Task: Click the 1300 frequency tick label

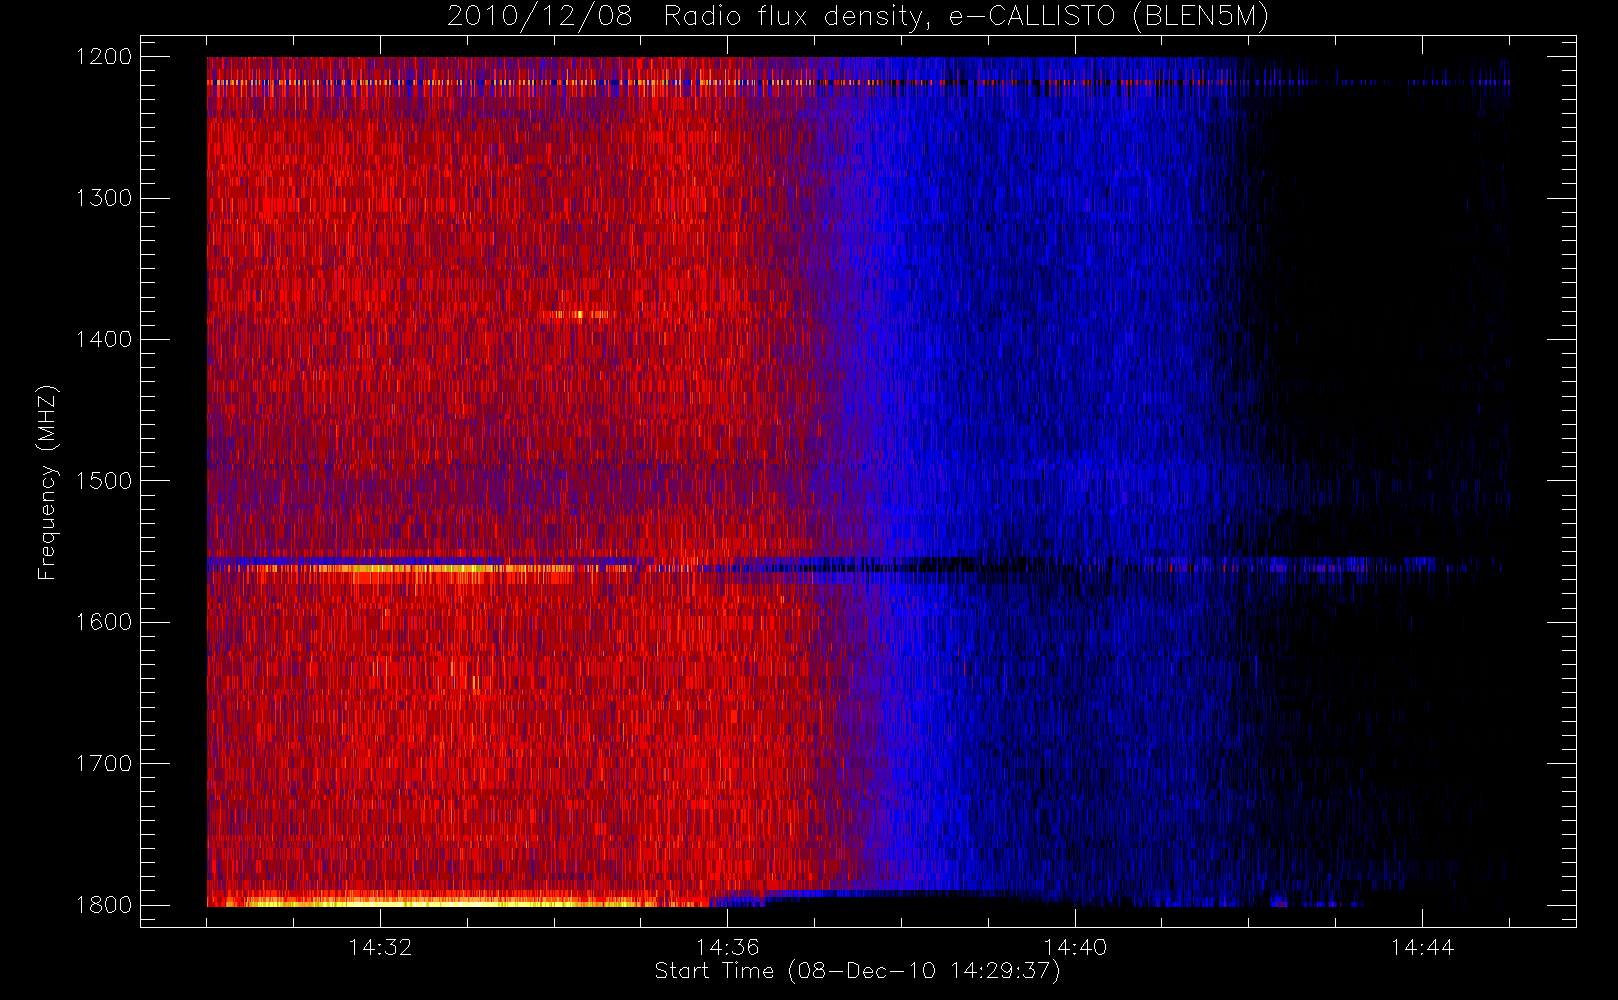Action: (104, 198)
